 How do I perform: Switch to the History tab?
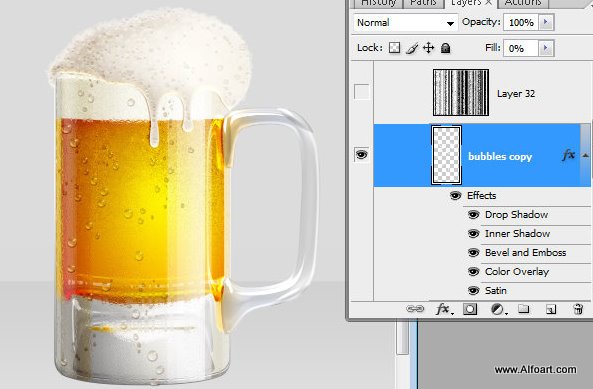click(x=378, y=3)
